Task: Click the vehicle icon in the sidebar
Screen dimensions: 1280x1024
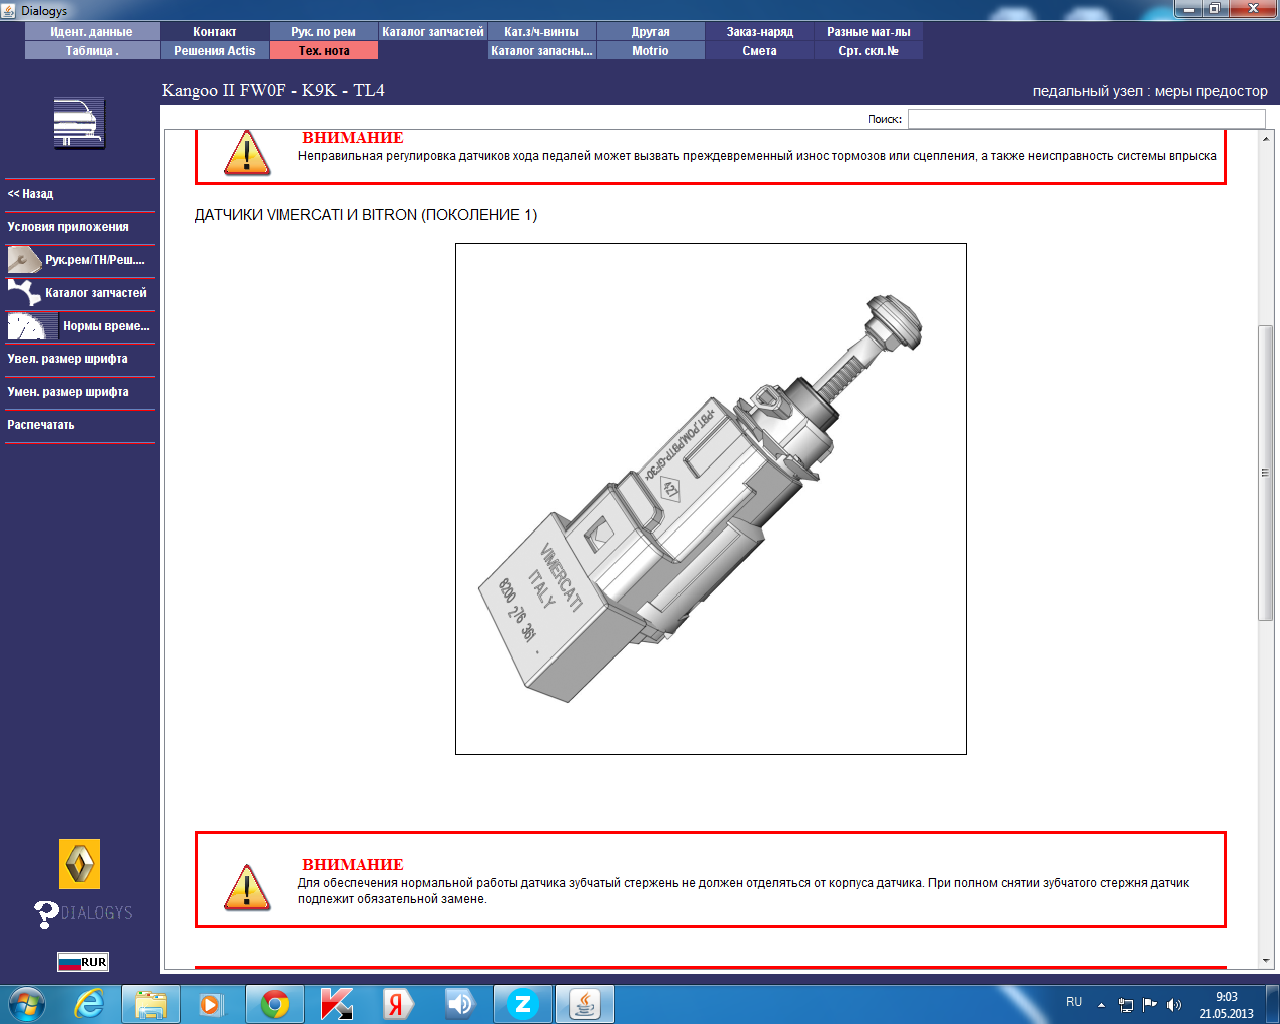Action: (x=79, y=123)
